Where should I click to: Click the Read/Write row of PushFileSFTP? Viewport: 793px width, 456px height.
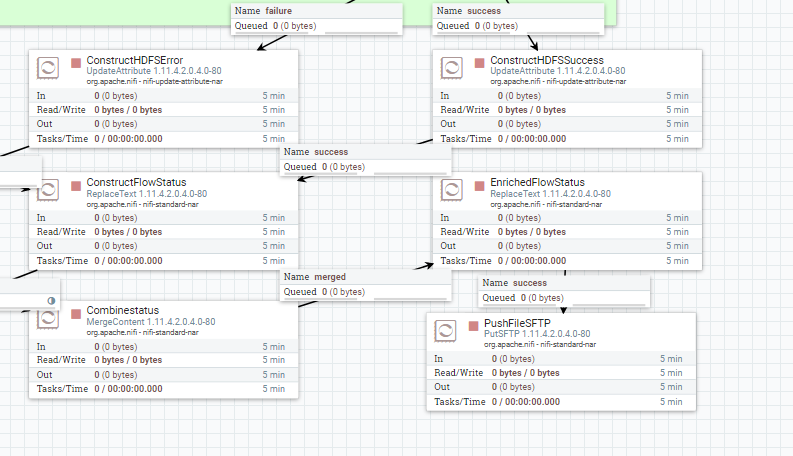(x=561, y=373)
